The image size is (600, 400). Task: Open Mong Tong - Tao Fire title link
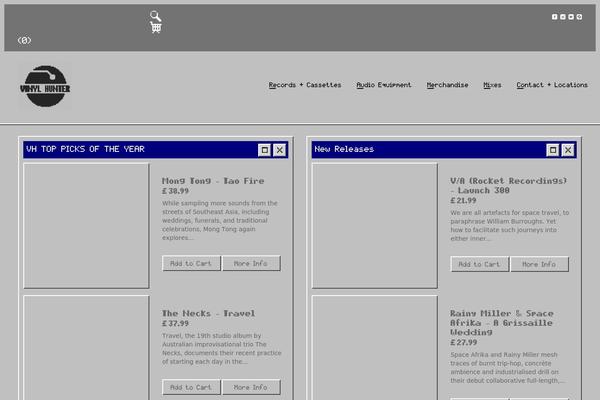point(213,181)
